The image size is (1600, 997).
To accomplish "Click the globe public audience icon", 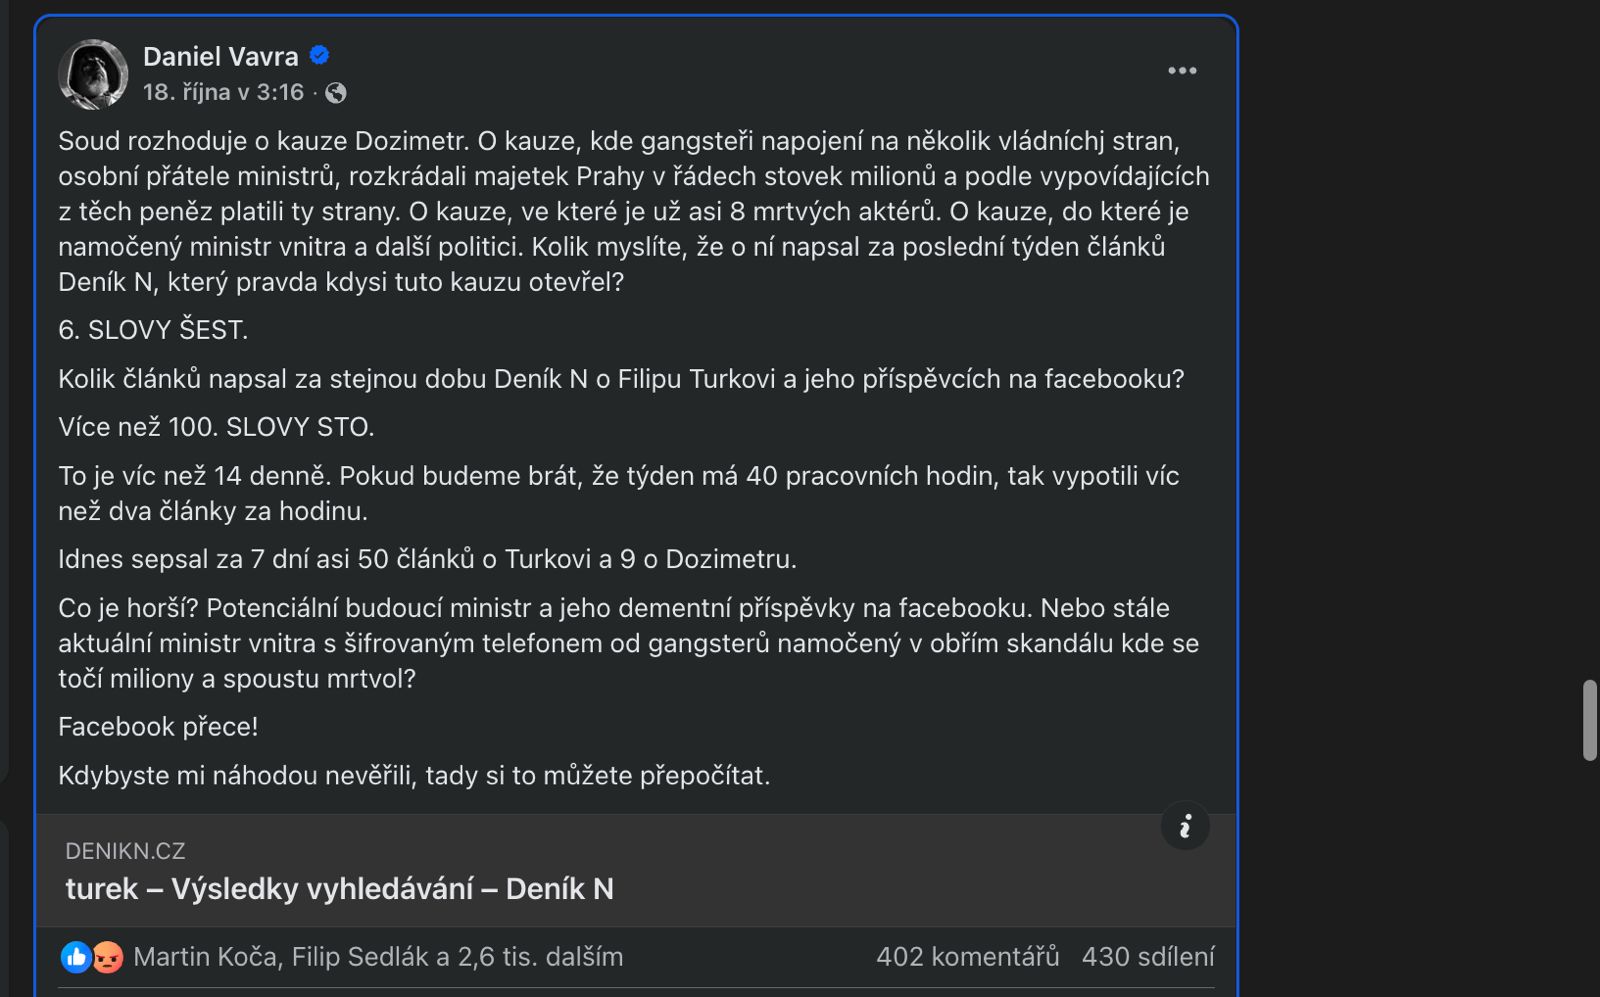I will point(336,93).
